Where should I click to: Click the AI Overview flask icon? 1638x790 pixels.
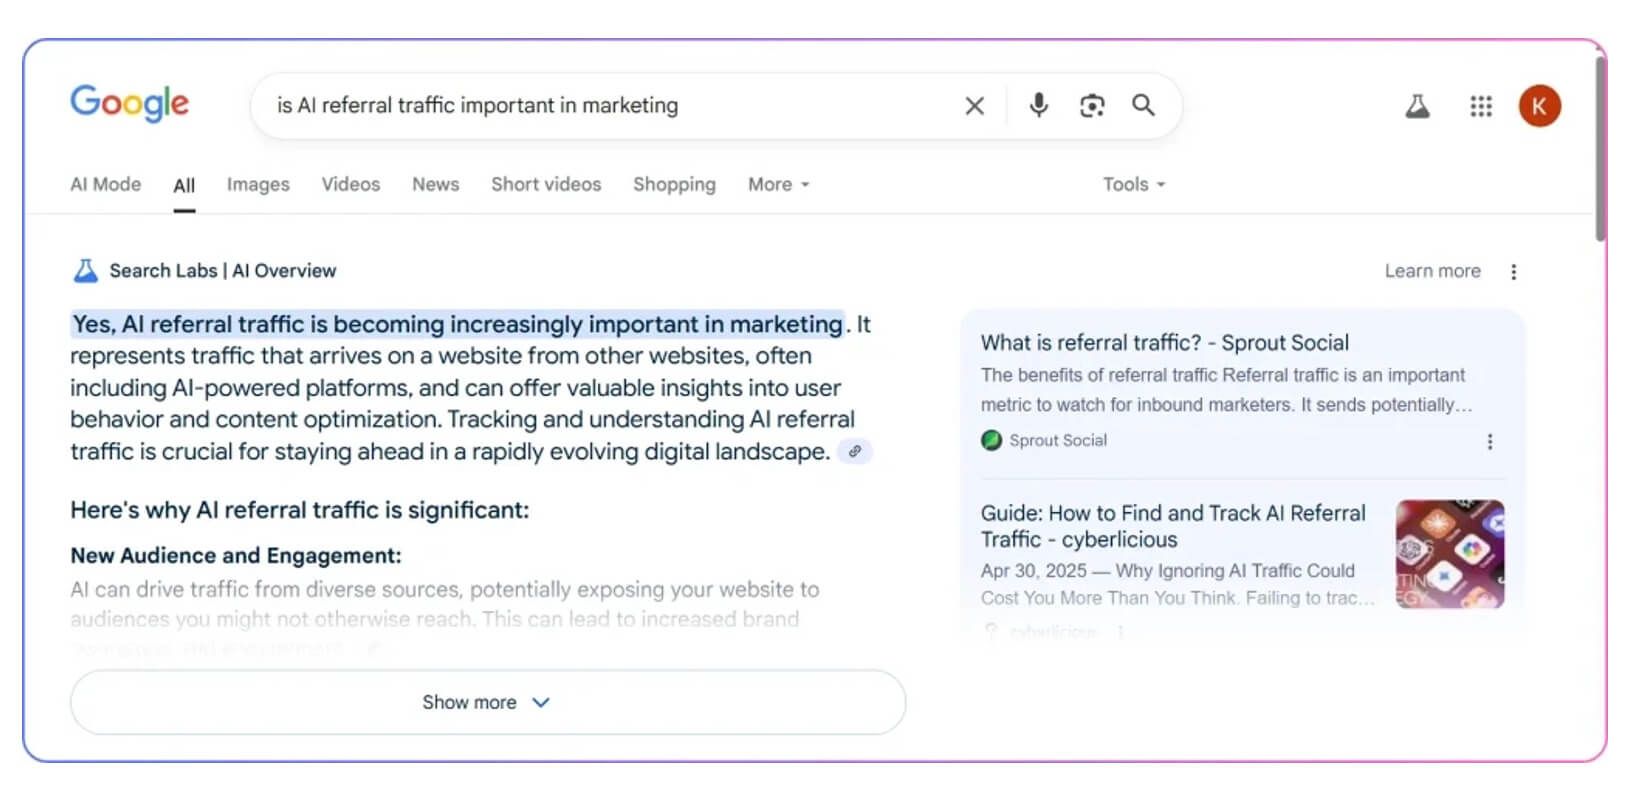click(86, 271)
